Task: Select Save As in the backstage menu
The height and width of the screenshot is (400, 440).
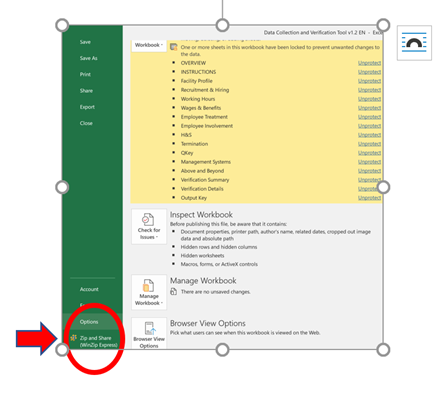Action: click(89, 58)
